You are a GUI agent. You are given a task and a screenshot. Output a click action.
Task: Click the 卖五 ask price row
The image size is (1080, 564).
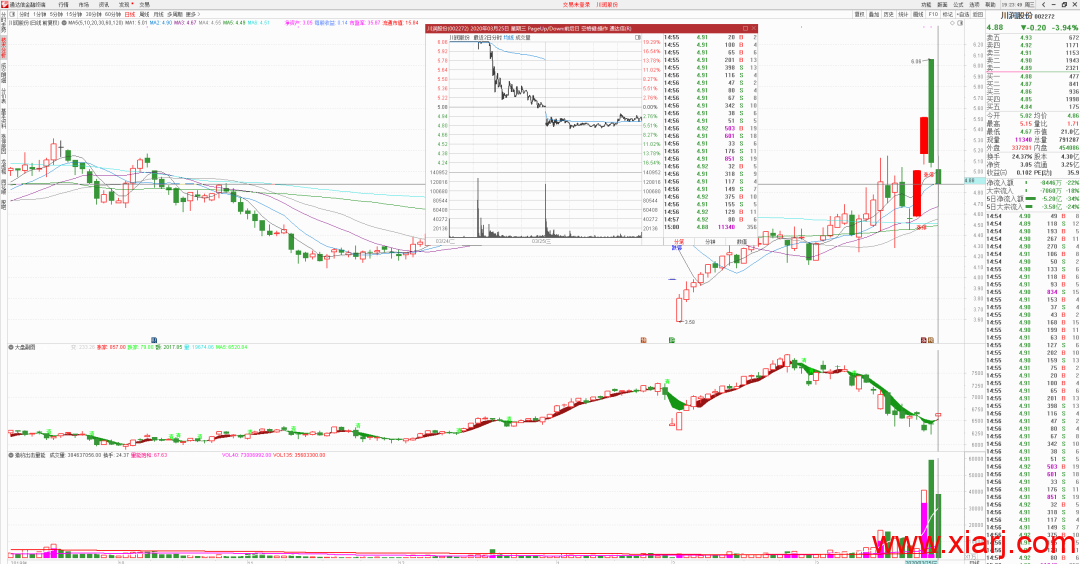(1032, 37)
